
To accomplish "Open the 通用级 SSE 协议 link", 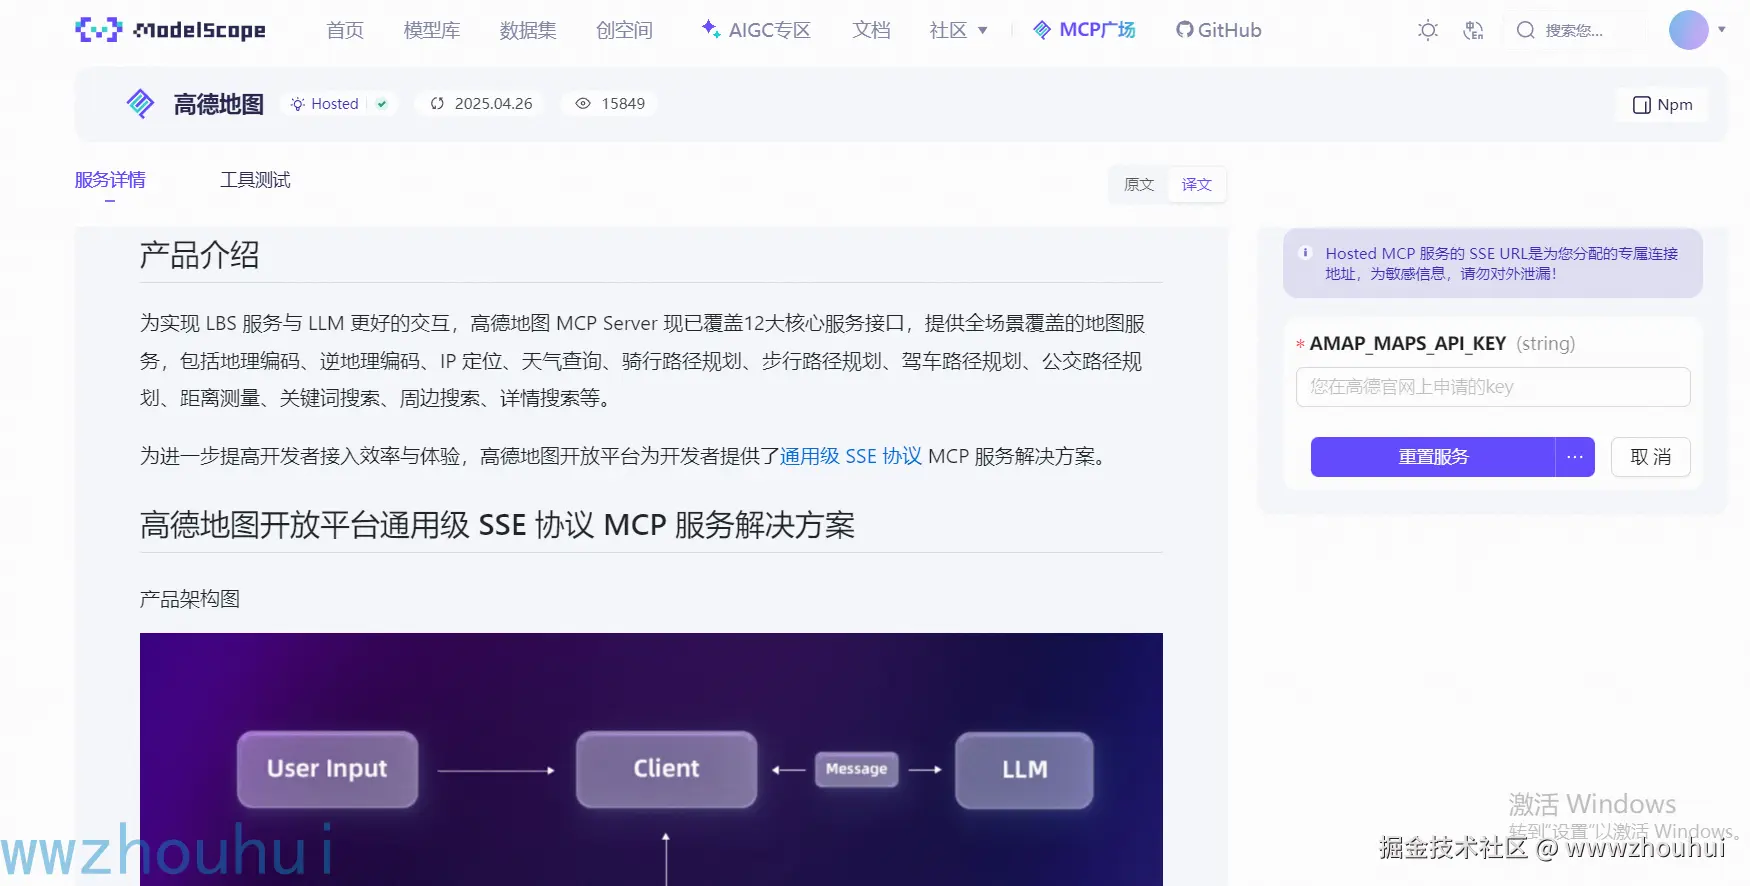I will [851, 456].
